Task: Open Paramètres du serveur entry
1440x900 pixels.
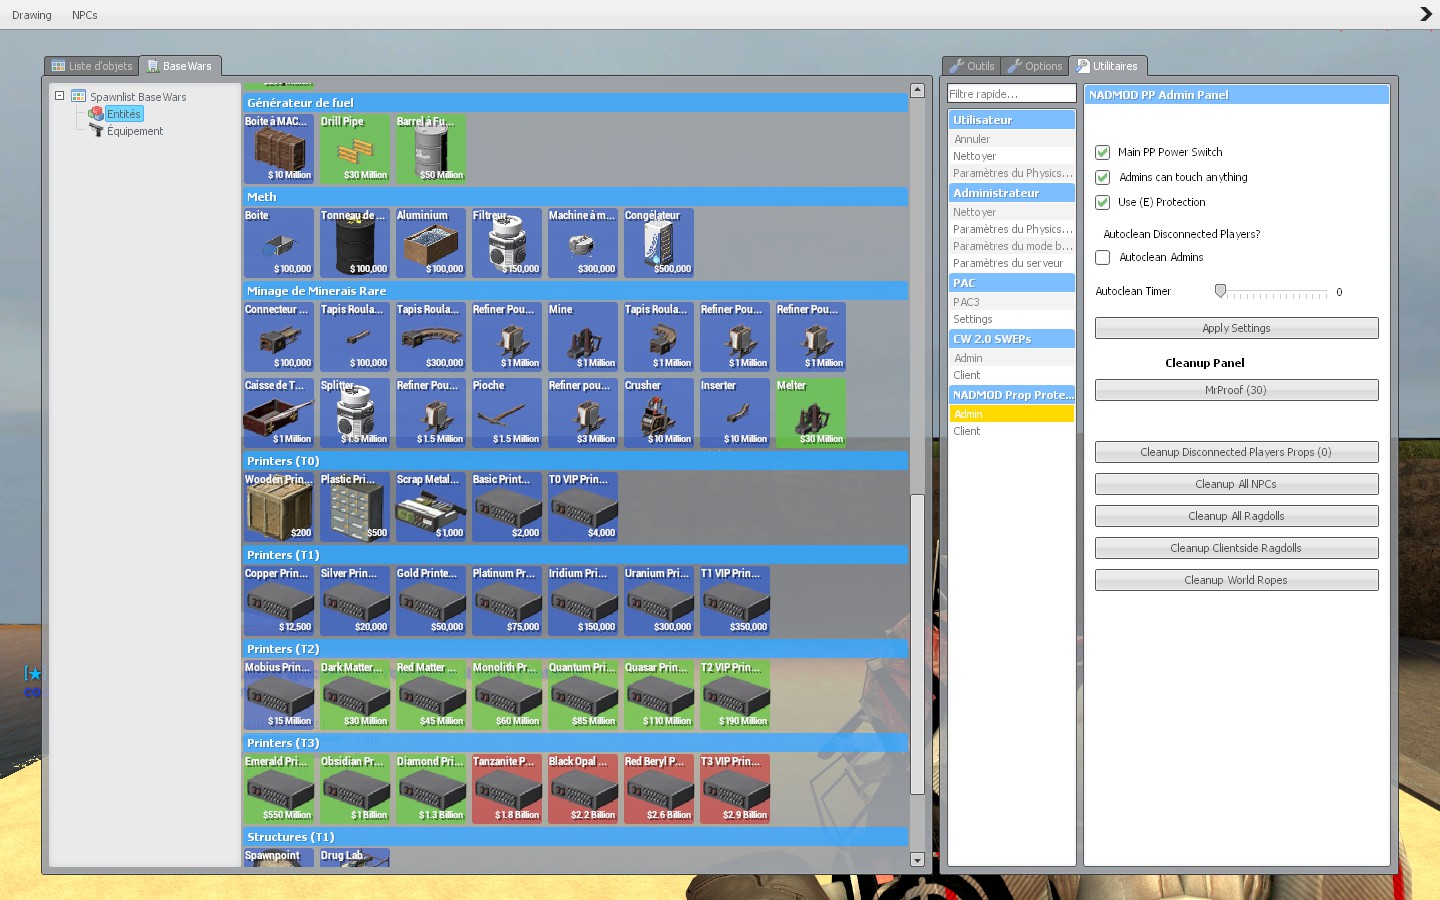Action: 1011,264
